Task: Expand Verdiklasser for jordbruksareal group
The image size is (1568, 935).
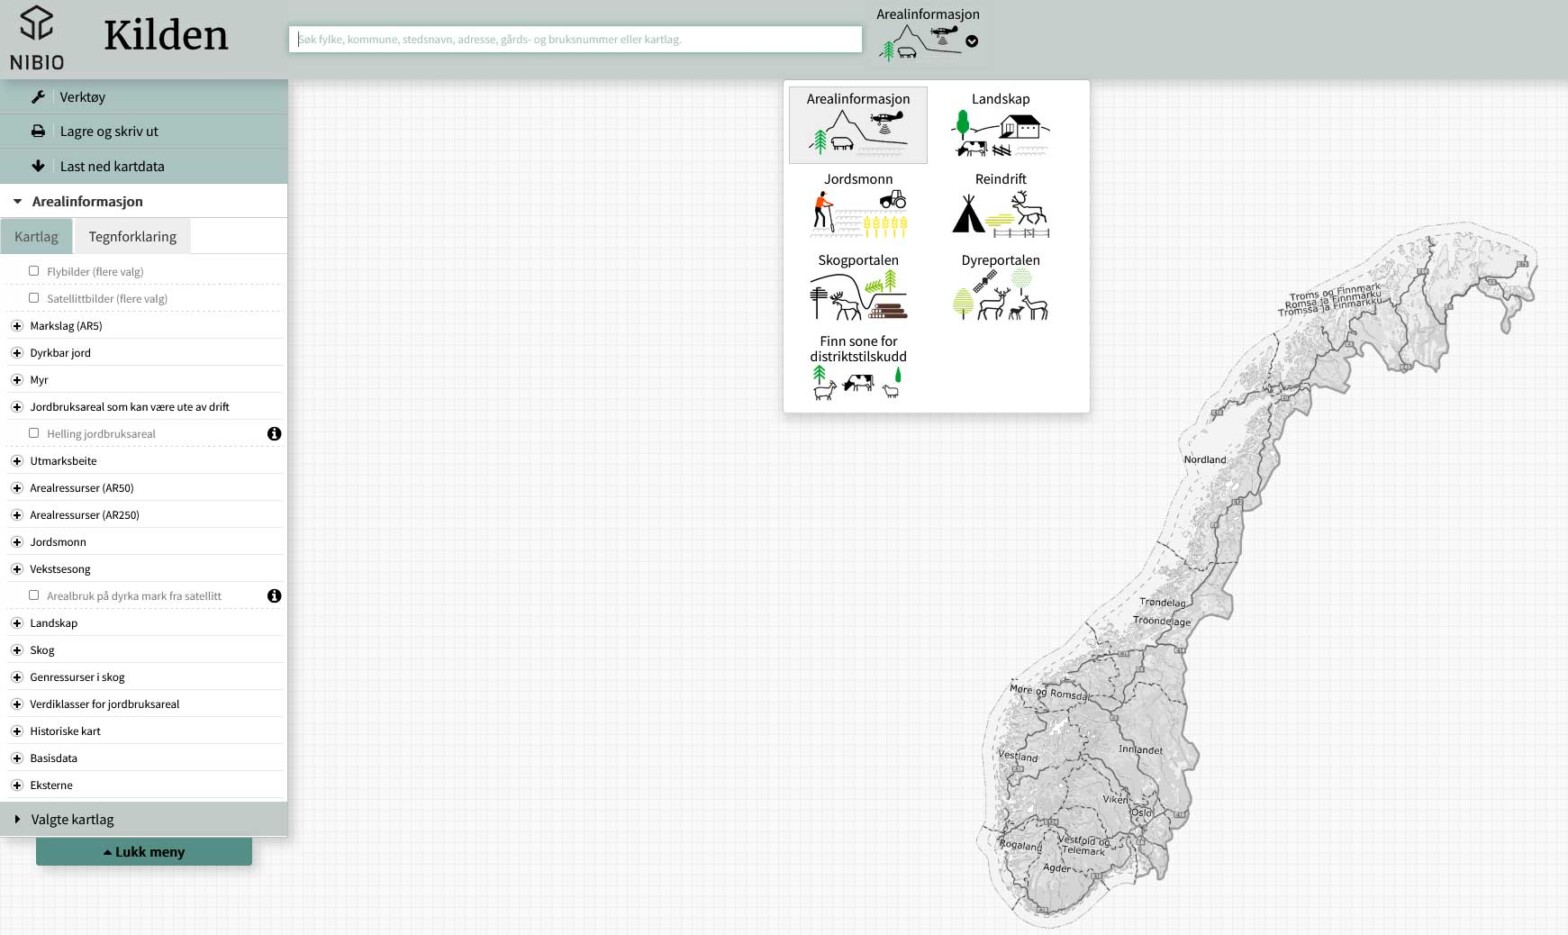Action: (x=17, y=704)
